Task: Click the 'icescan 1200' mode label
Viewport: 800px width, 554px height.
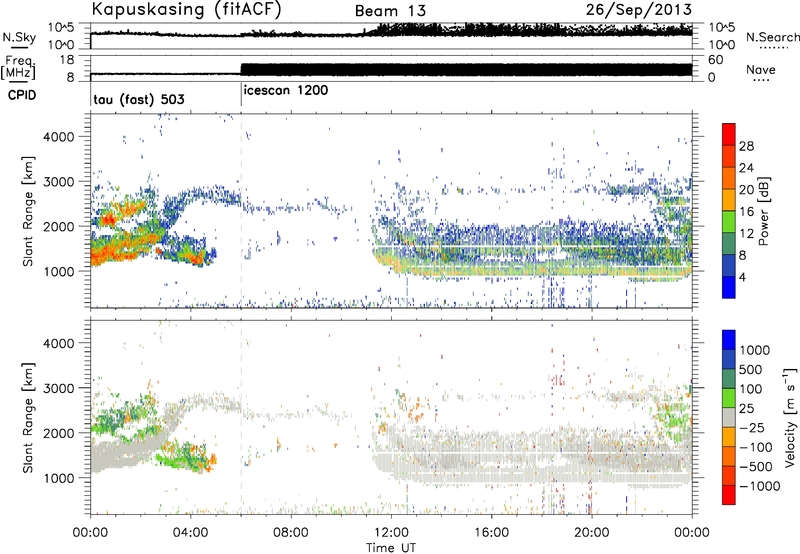Action: pyautogui.click(x=286, y=91)
